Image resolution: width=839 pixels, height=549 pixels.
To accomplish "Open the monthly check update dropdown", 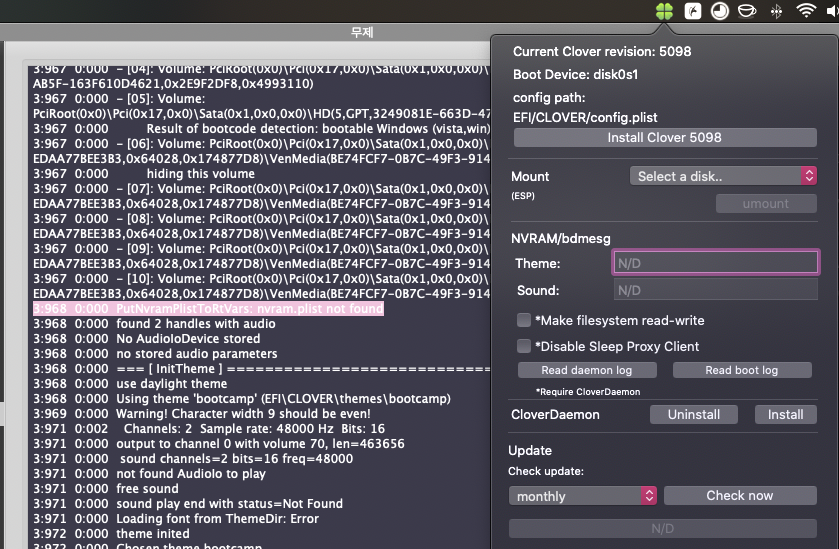I will [582, 496].
